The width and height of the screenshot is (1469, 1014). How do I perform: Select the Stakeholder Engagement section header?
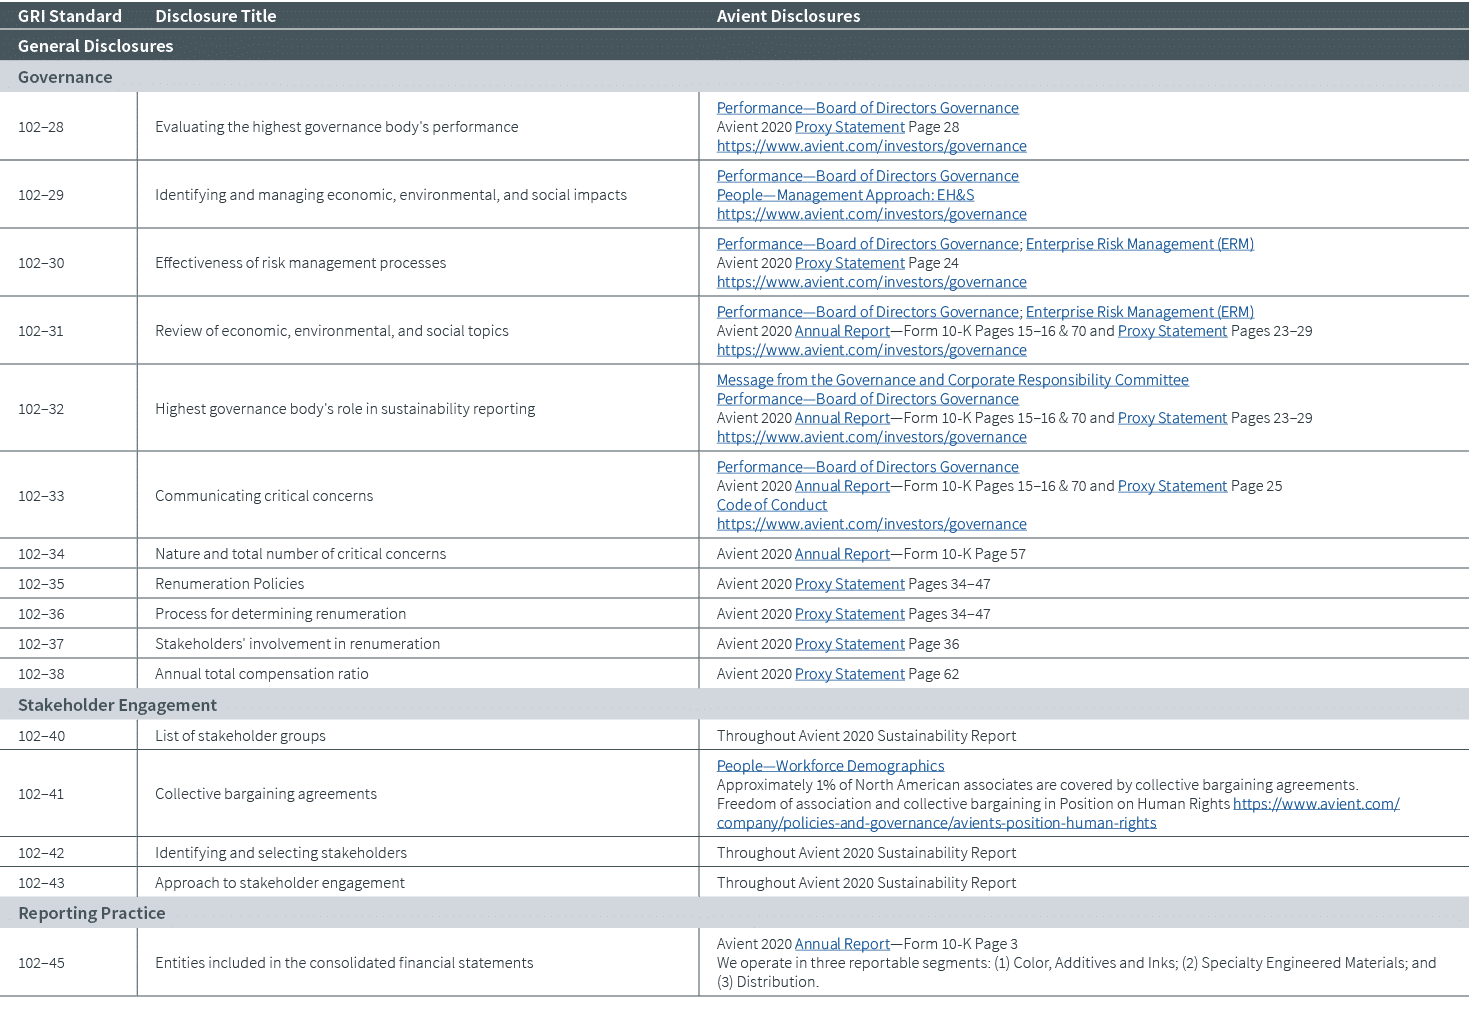tap(117, 705)
